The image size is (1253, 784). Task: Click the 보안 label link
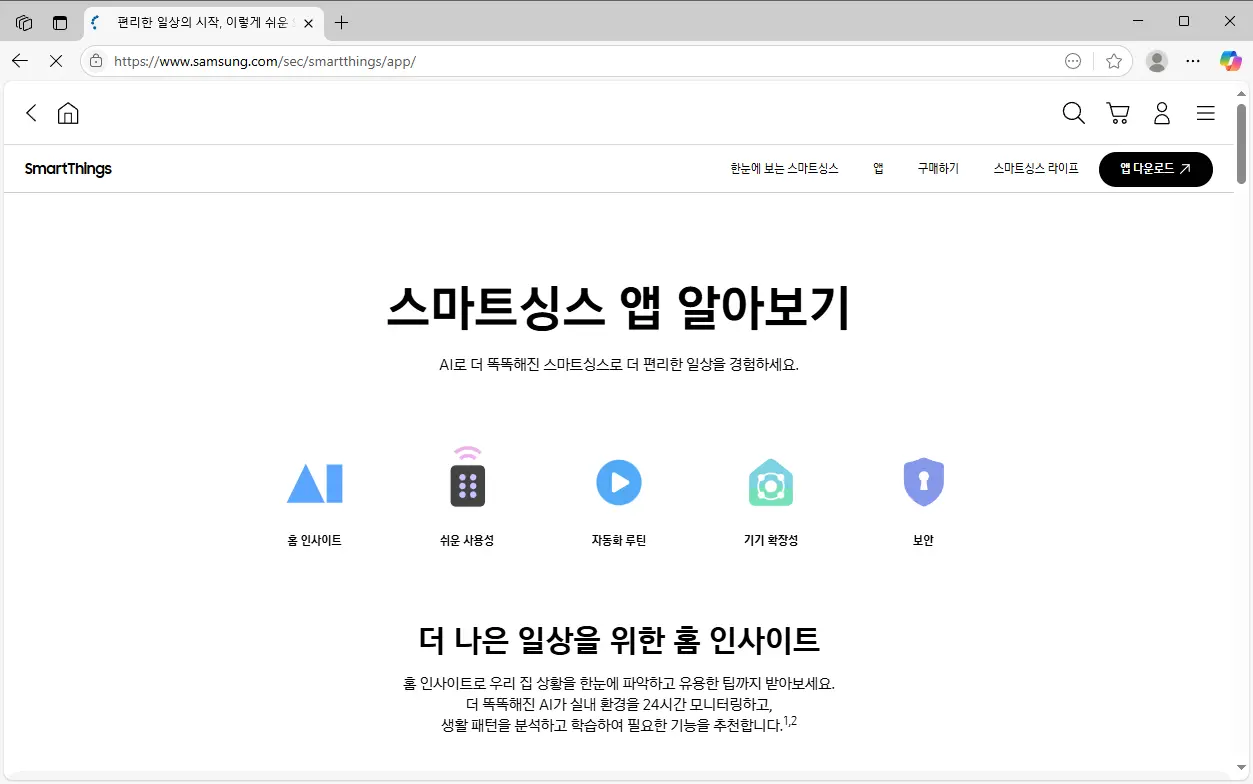click(x=923, y=540)
